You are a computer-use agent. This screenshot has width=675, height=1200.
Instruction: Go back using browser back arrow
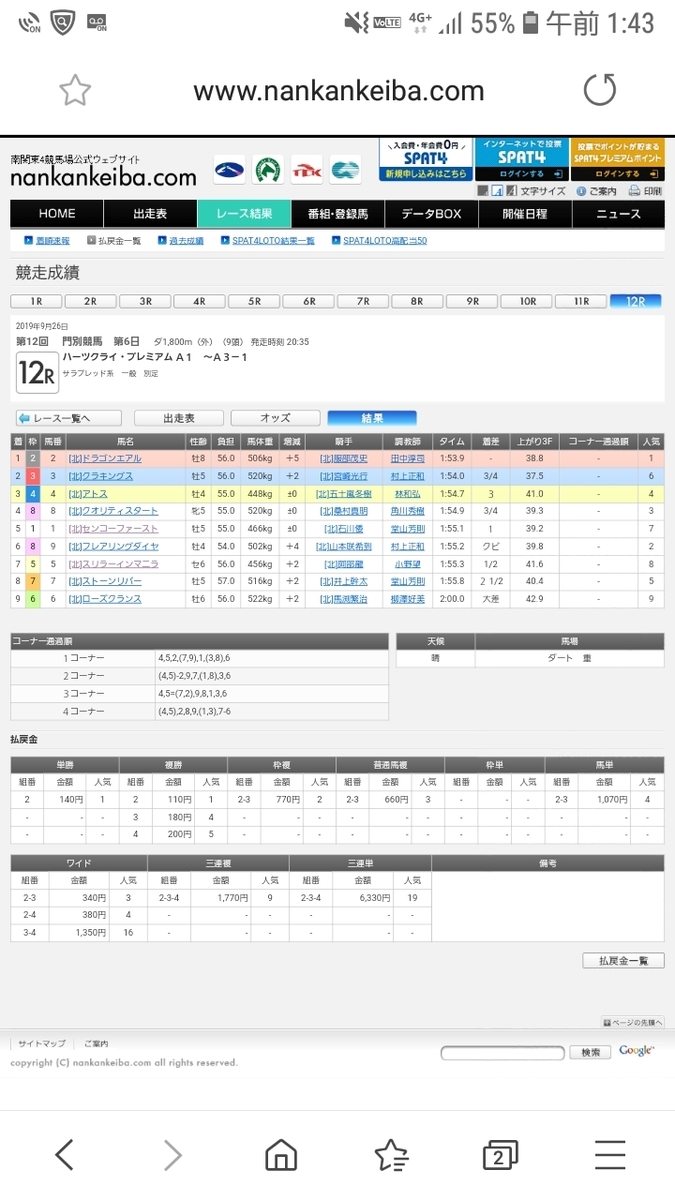point(64,1155)
